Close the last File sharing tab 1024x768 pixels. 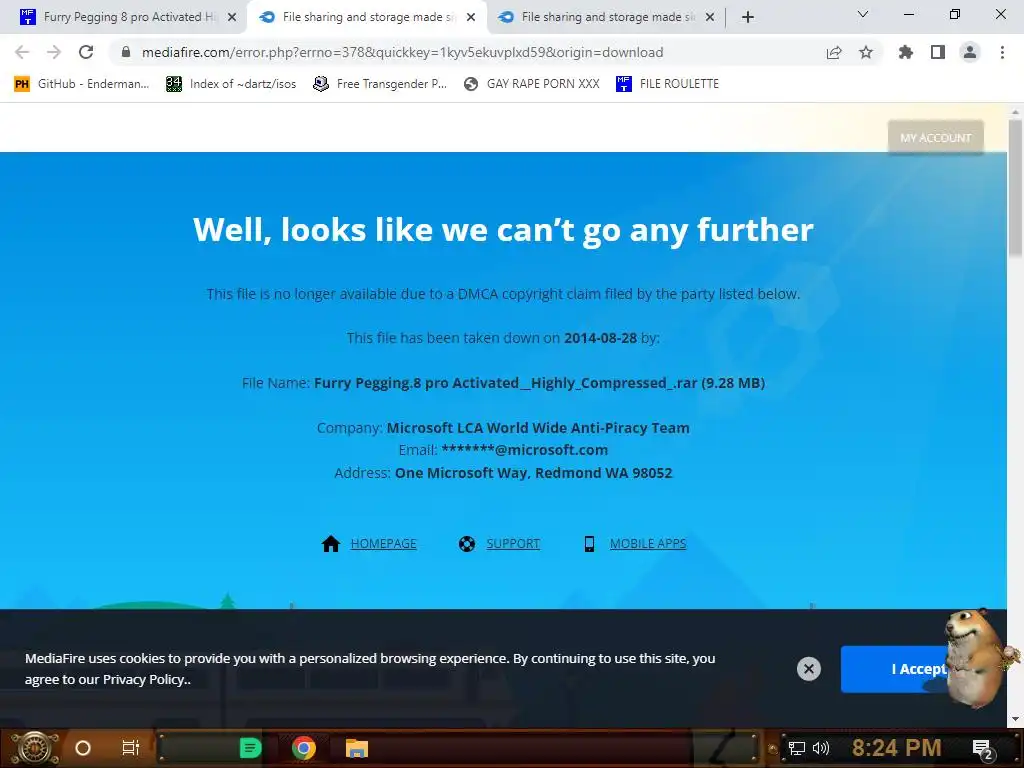(710, 18)
